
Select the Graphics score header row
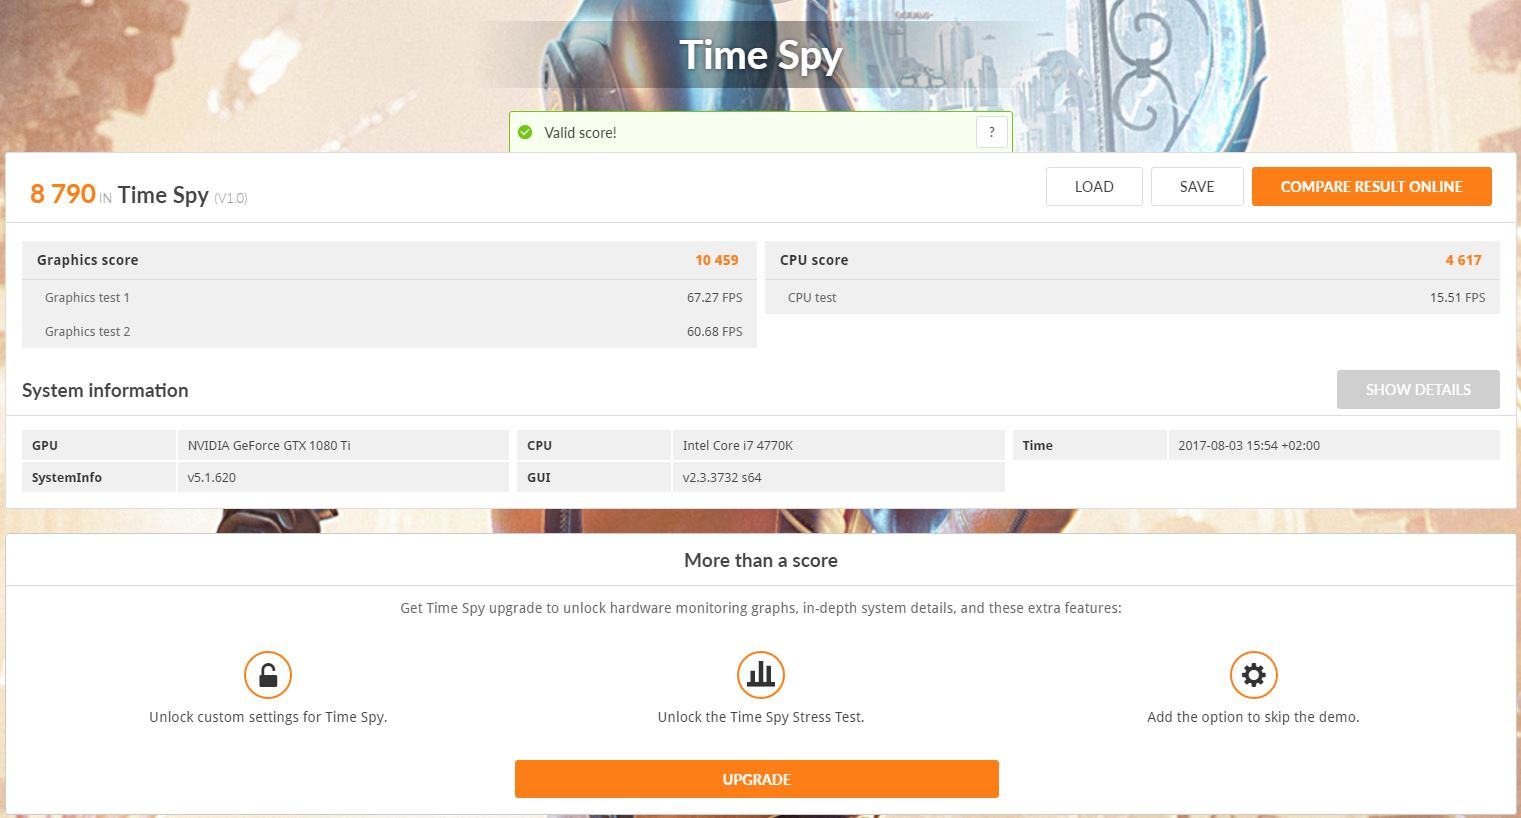coord(389,260)
